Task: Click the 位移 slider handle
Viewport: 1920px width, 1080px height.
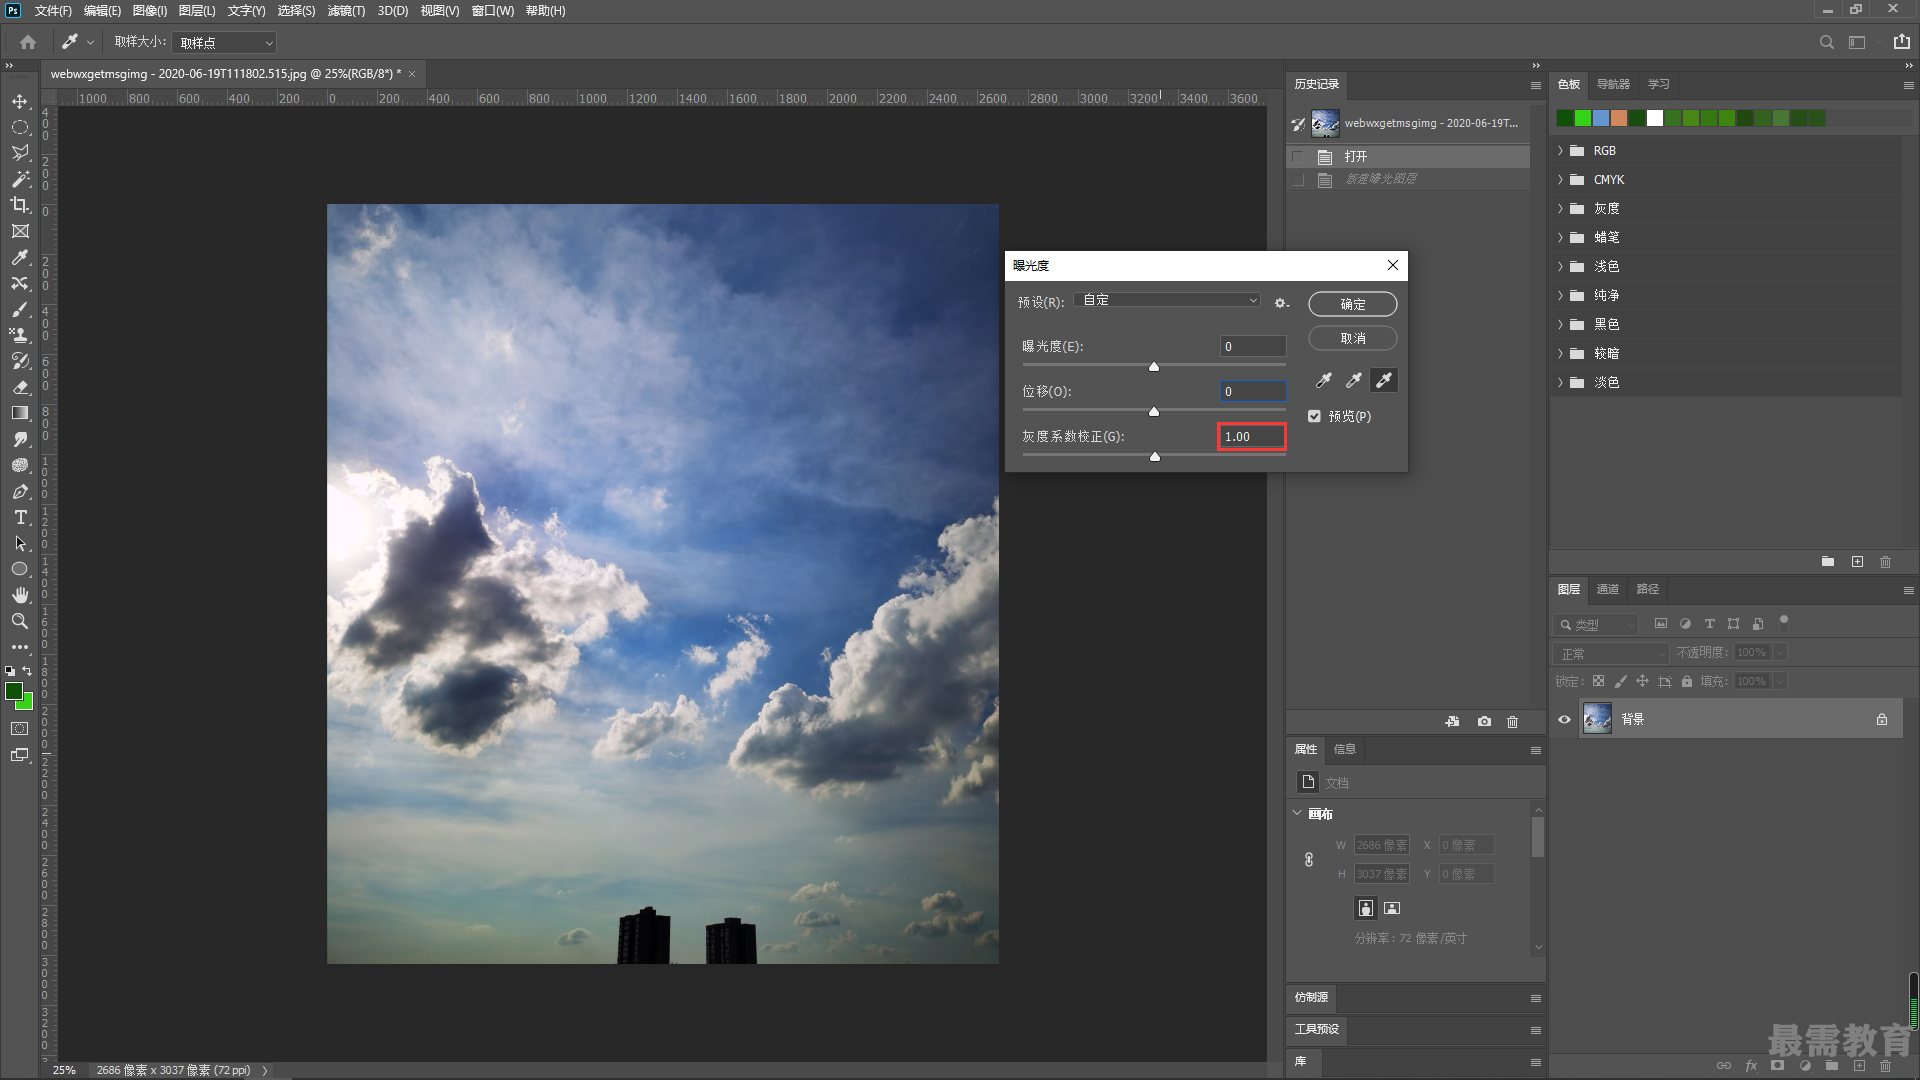Action: tap(1154, 412)
